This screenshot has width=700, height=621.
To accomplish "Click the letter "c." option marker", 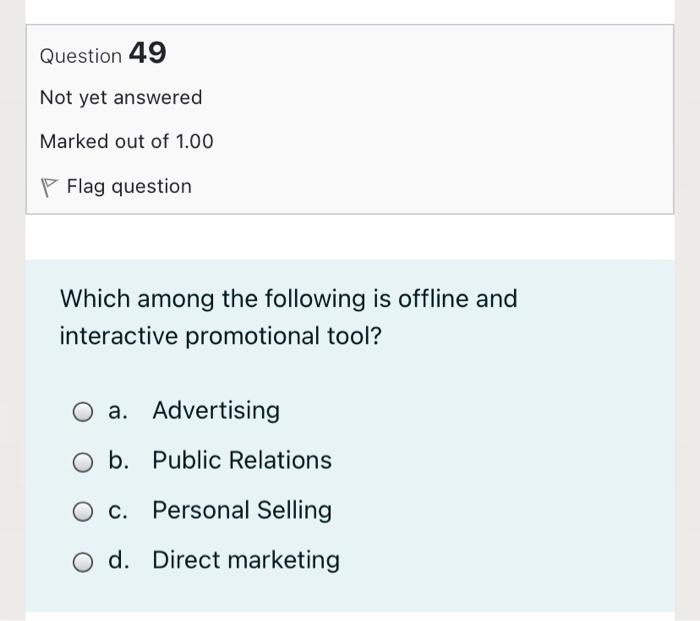I will pyautogui.click(x=118, y=511).
